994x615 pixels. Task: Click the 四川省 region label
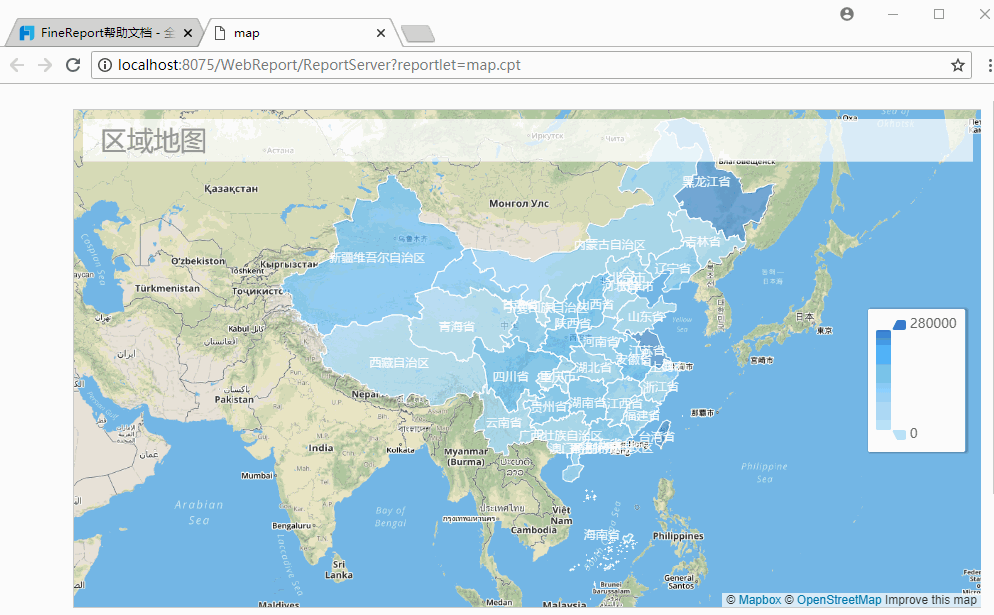pos(511,377)
